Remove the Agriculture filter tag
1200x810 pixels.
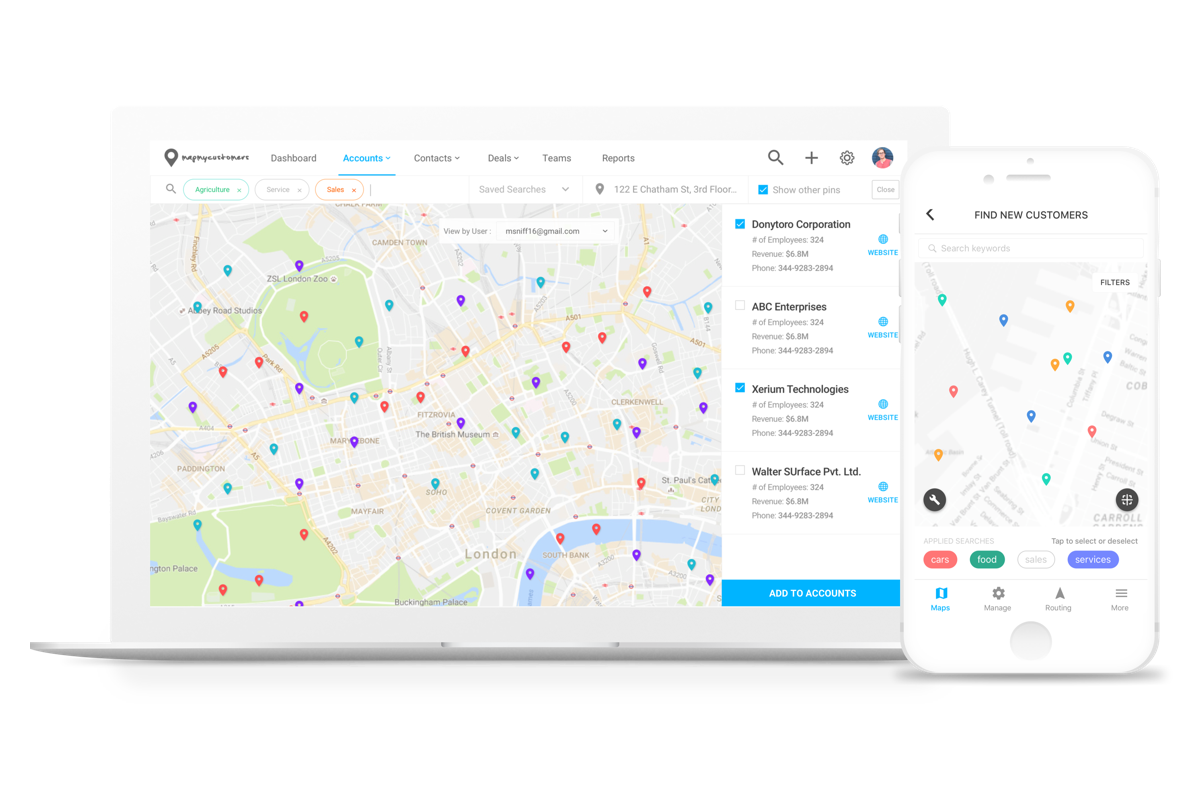point(239,190)
